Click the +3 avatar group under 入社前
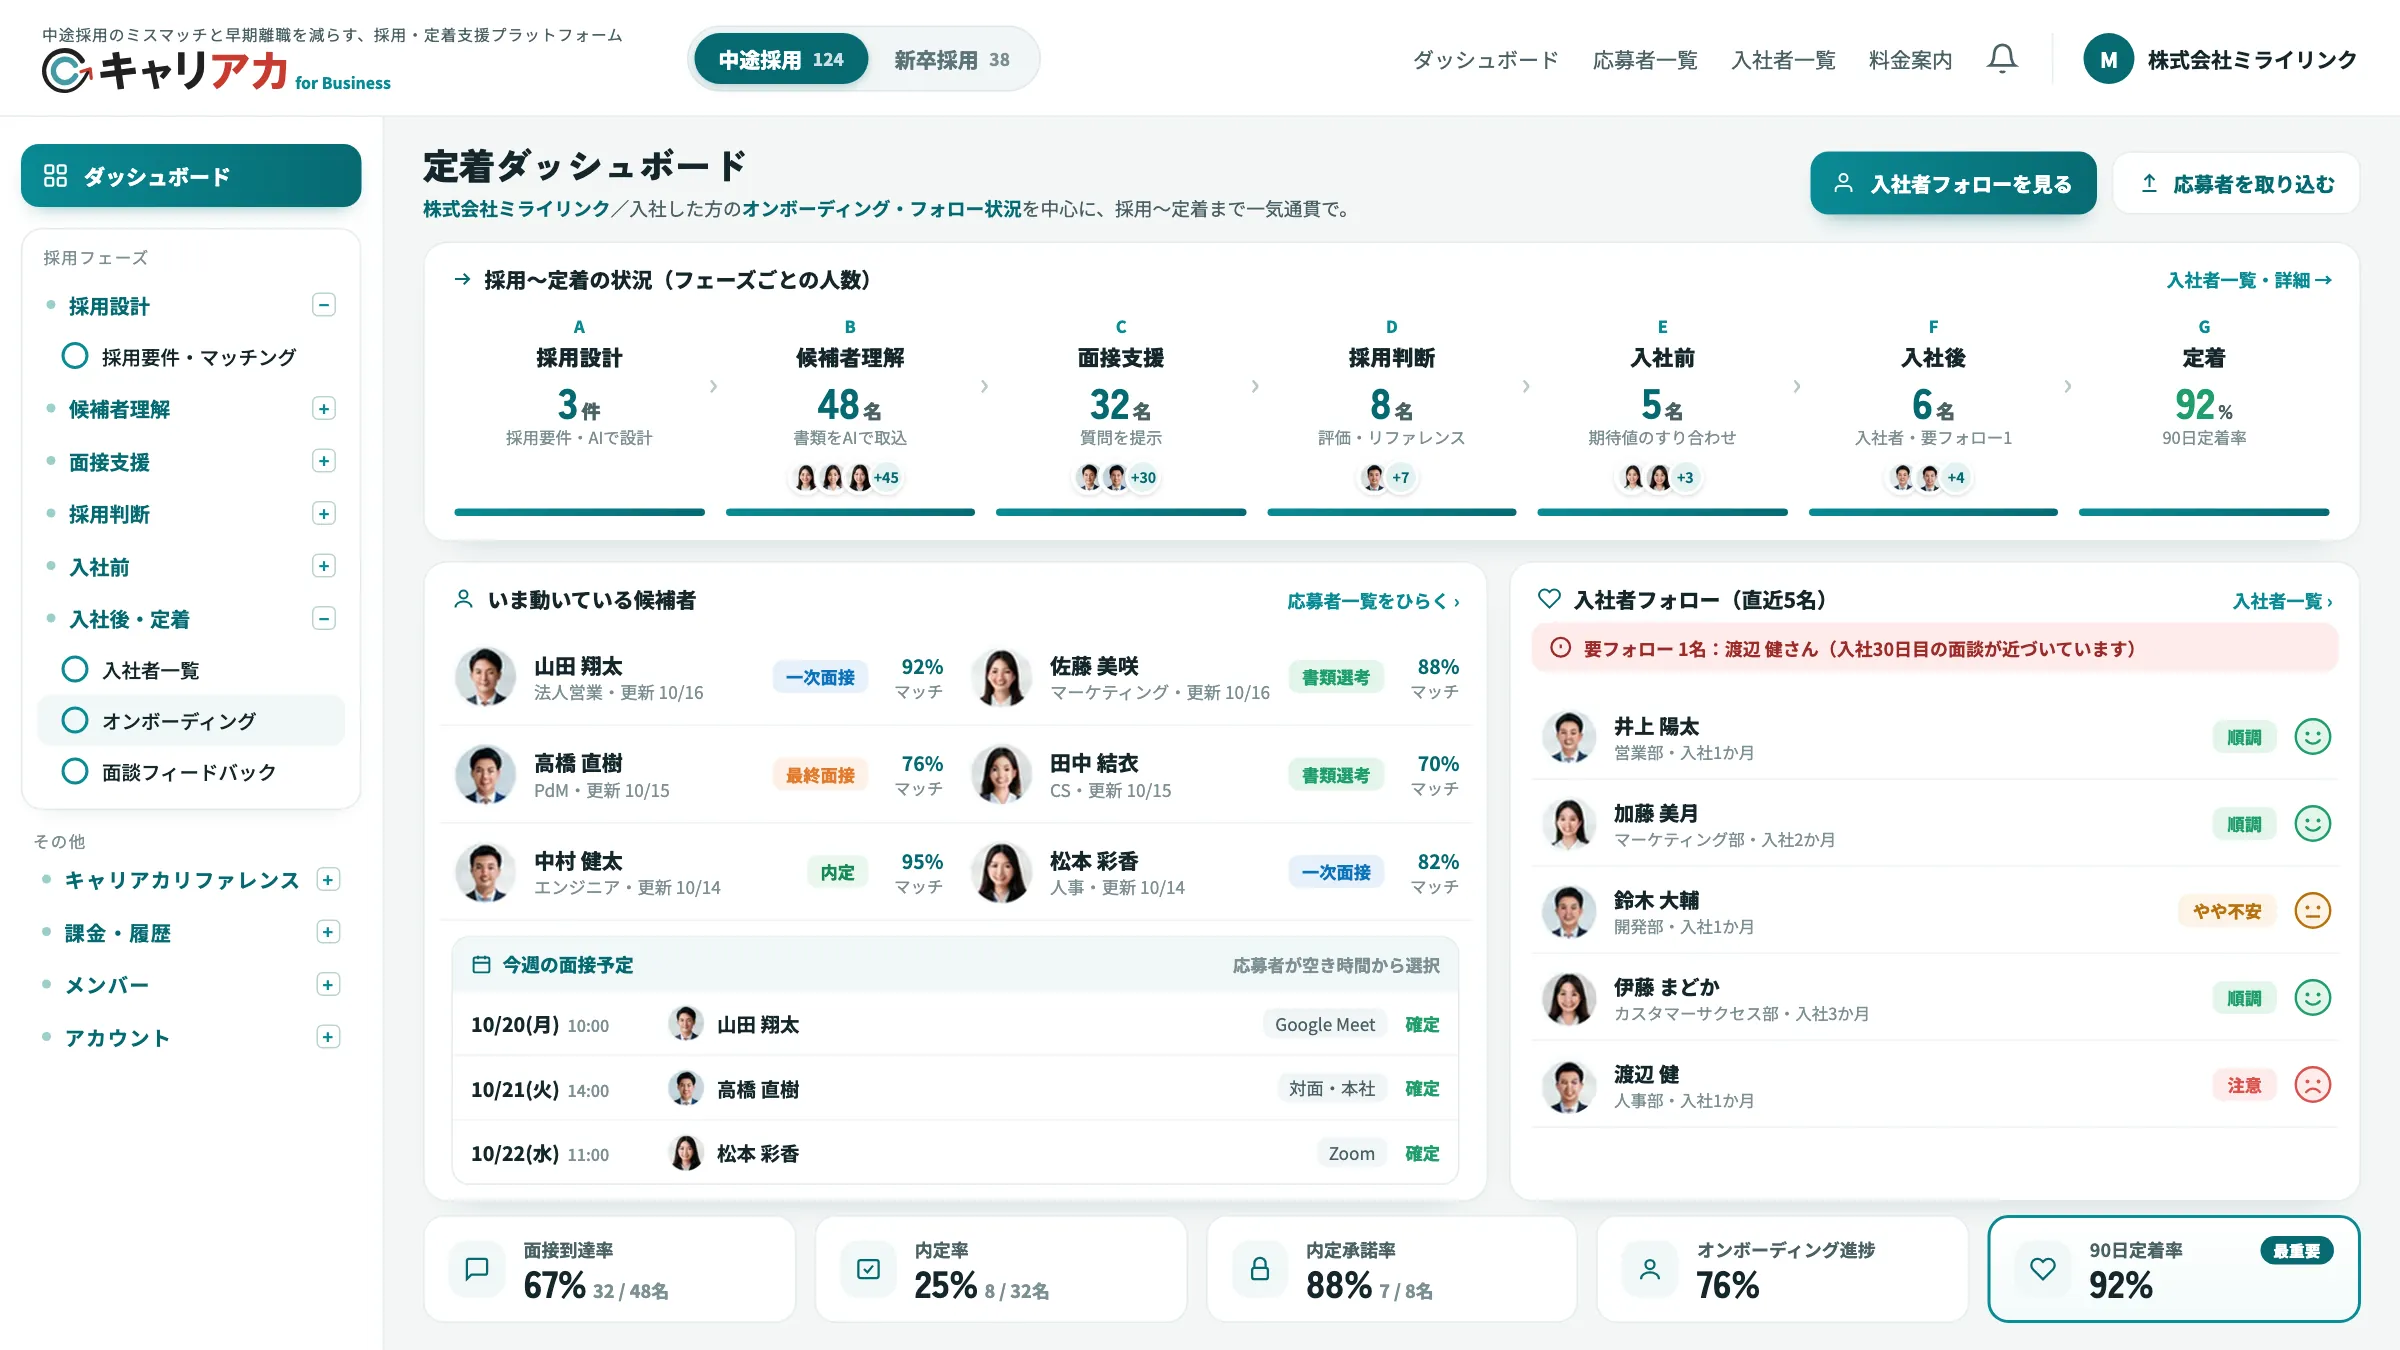2400x1350 pixels. (1660, 478)
